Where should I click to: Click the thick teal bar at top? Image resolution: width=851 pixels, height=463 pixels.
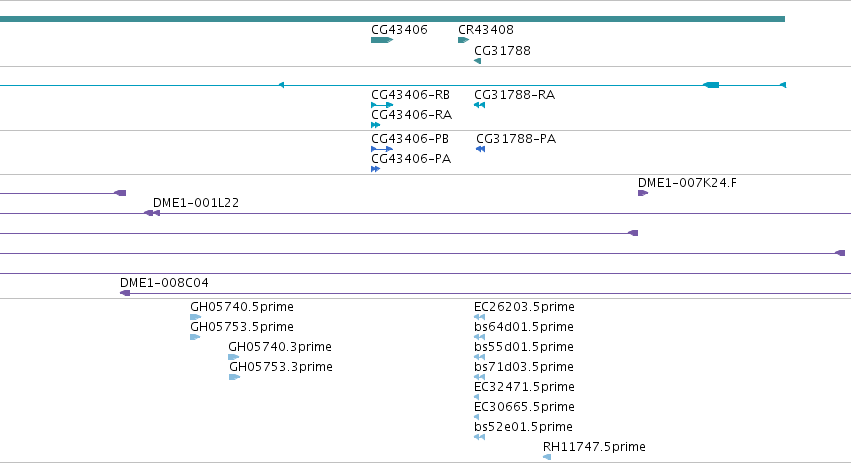(x=392, y=19)
